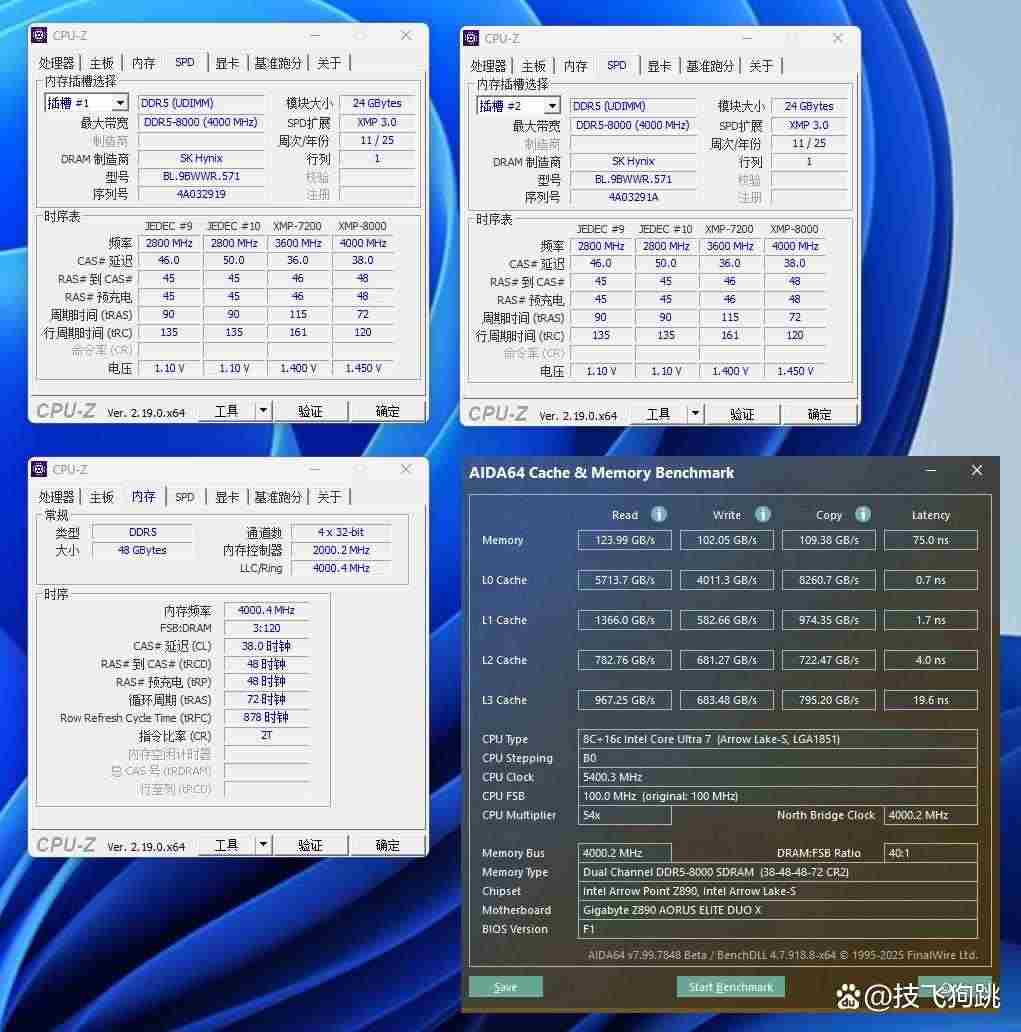Minimize the AIDA64 benchmark window
Image resolution: width=1021 pixels, height=1032 pixels.
(931, 471)
